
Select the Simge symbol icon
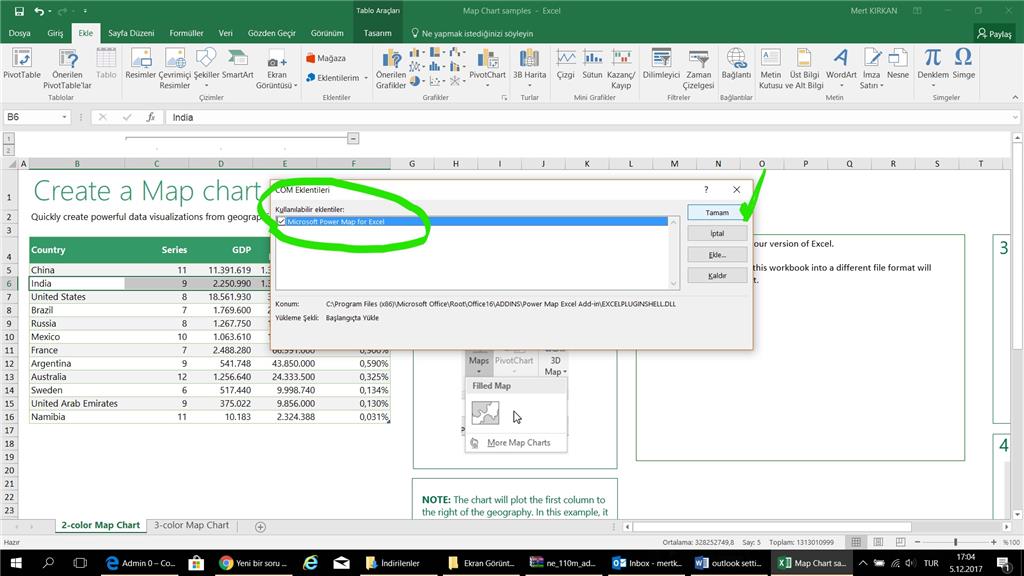point(963,64)
